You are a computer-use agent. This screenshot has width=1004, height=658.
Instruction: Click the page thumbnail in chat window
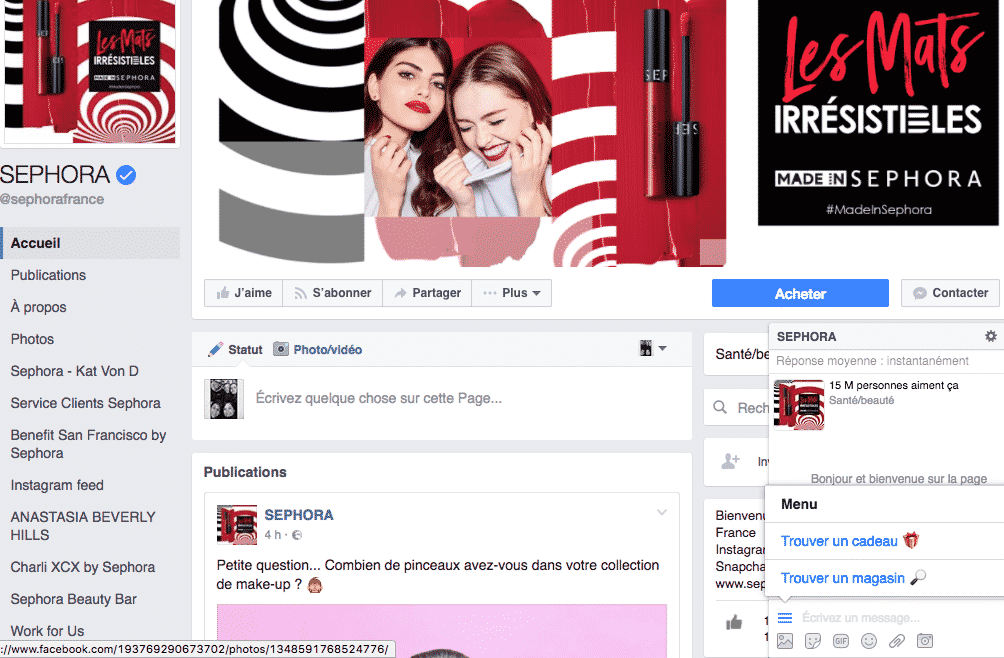(799, 405)
